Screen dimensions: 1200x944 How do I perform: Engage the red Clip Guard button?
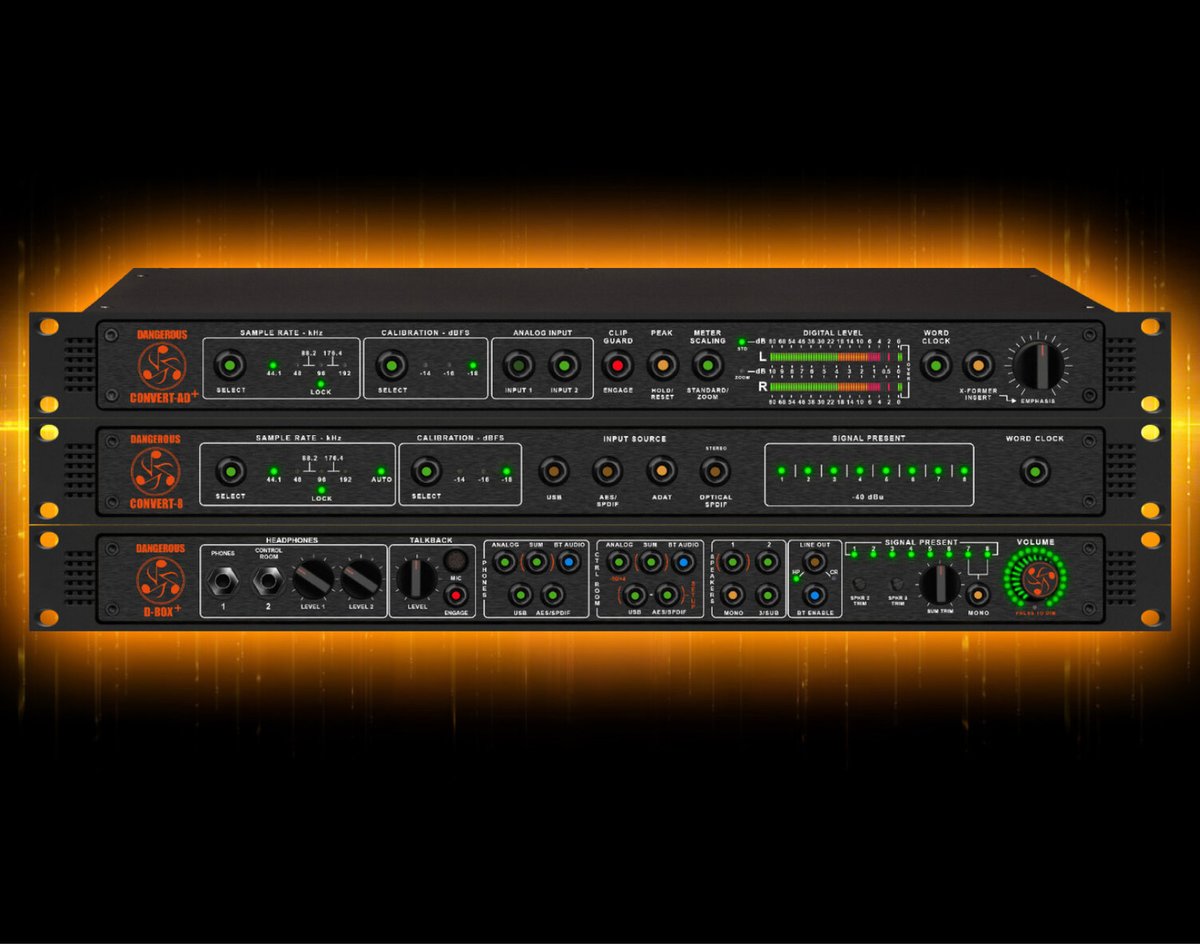coord(617,364)
